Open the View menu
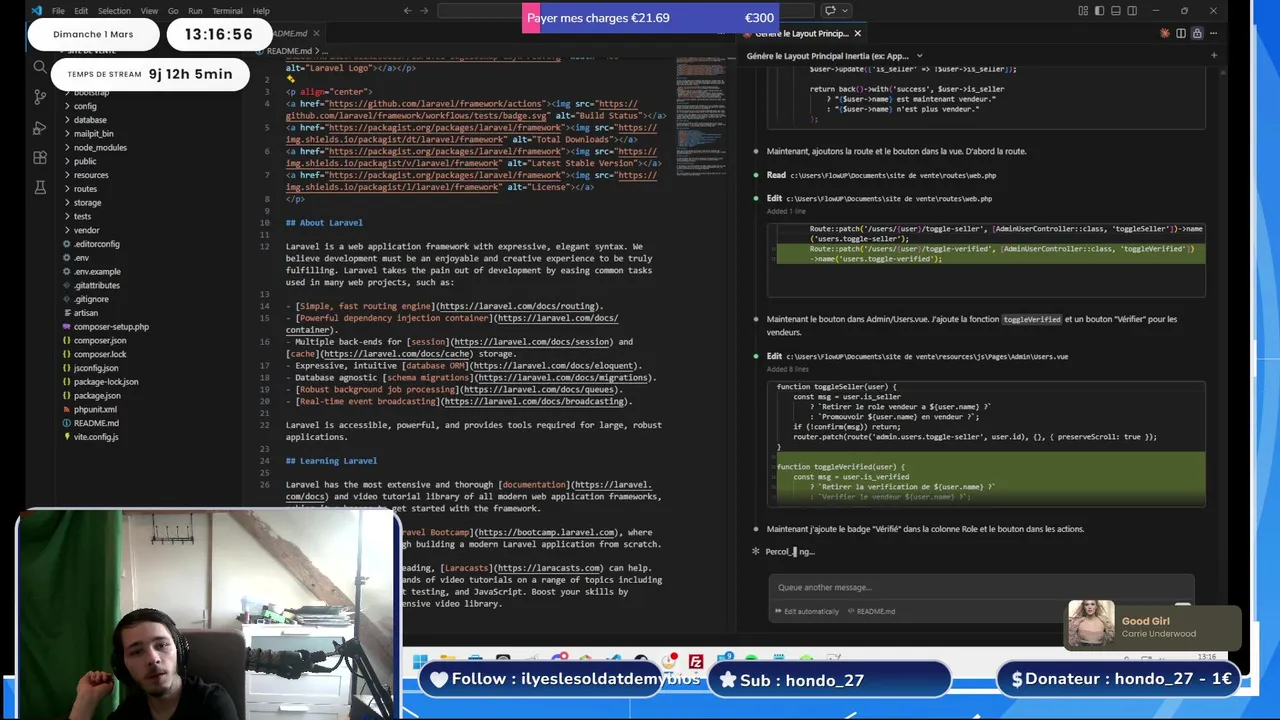1280x720 pixels. (149, 11)
